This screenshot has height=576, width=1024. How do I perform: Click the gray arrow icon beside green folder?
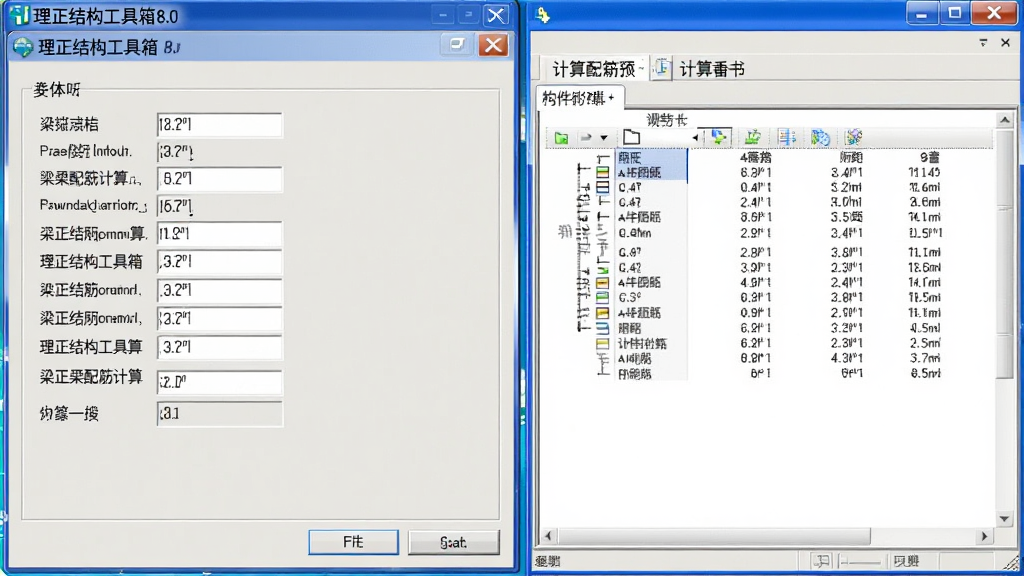tap(586, 138)
